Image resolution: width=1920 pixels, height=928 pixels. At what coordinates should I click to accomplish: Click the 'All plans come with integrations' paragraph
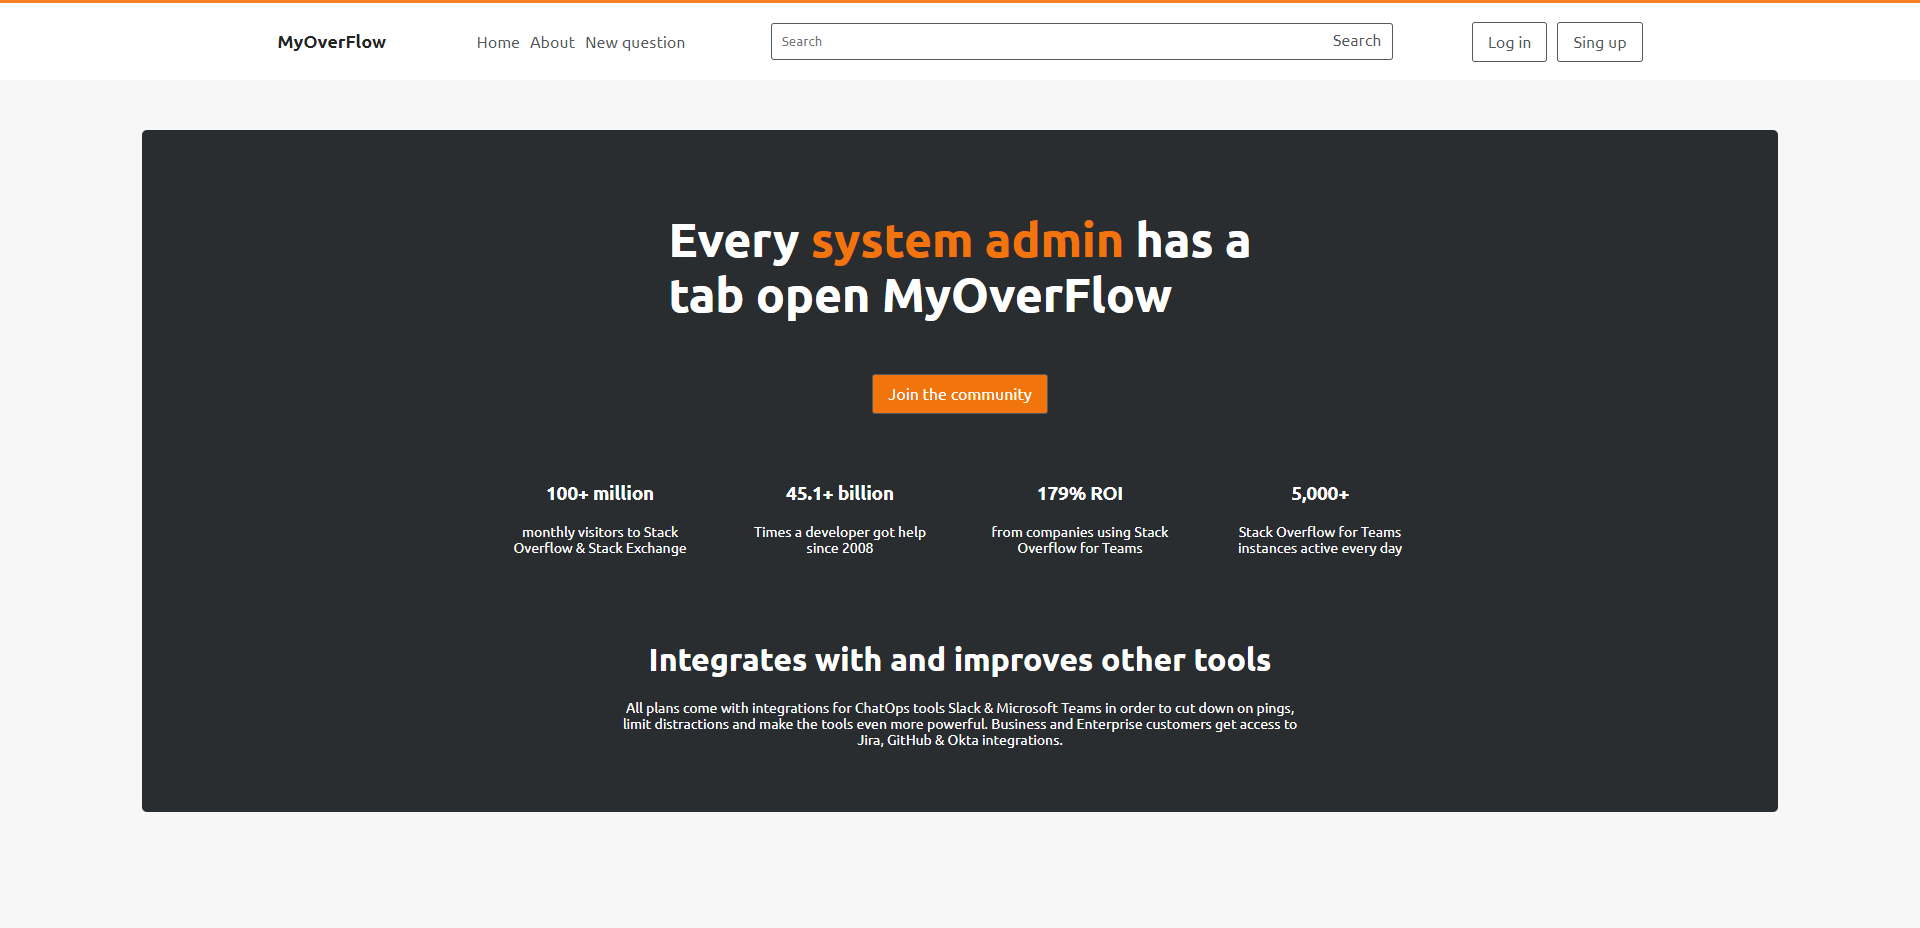pyautogui.click(x=960, y=724)
